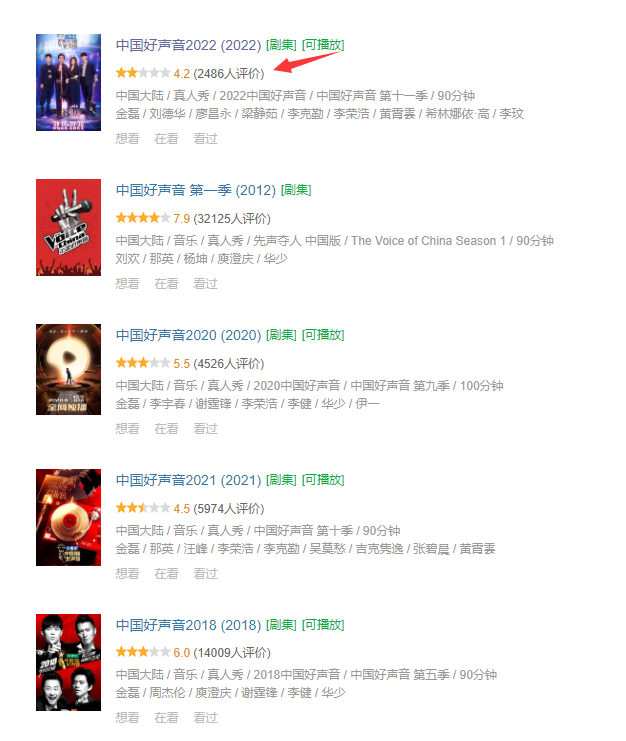
Task: Mark 中国好声音 第一季 as 看过
Action: pyautogui.click(x=205, y=284)
